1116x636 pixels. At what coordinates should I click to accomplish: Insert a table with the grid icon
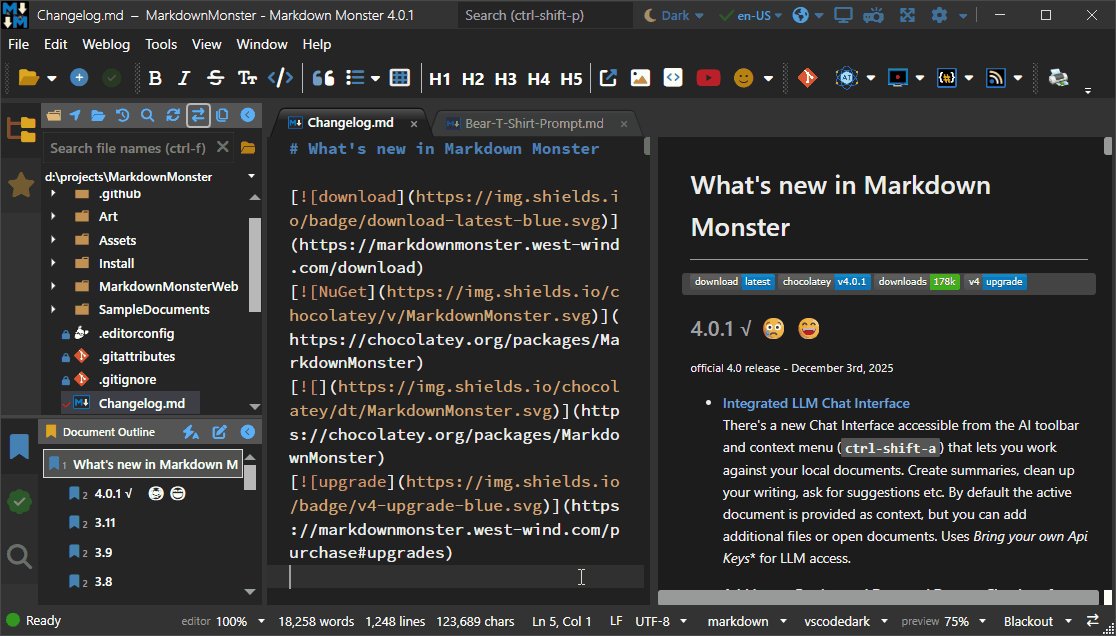[x=400, y=78]
